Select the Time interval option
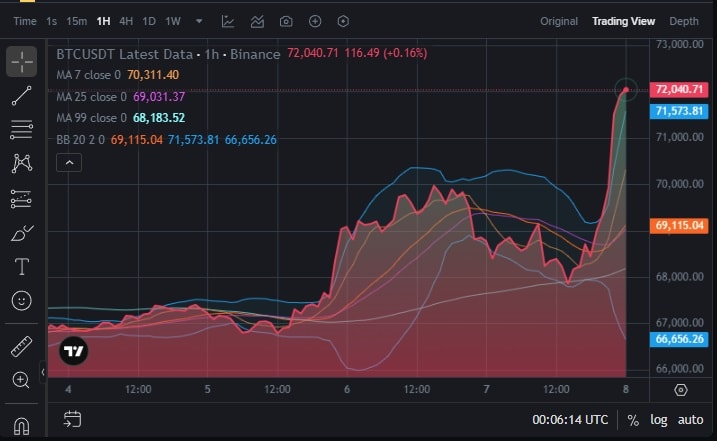 (25, 21)
